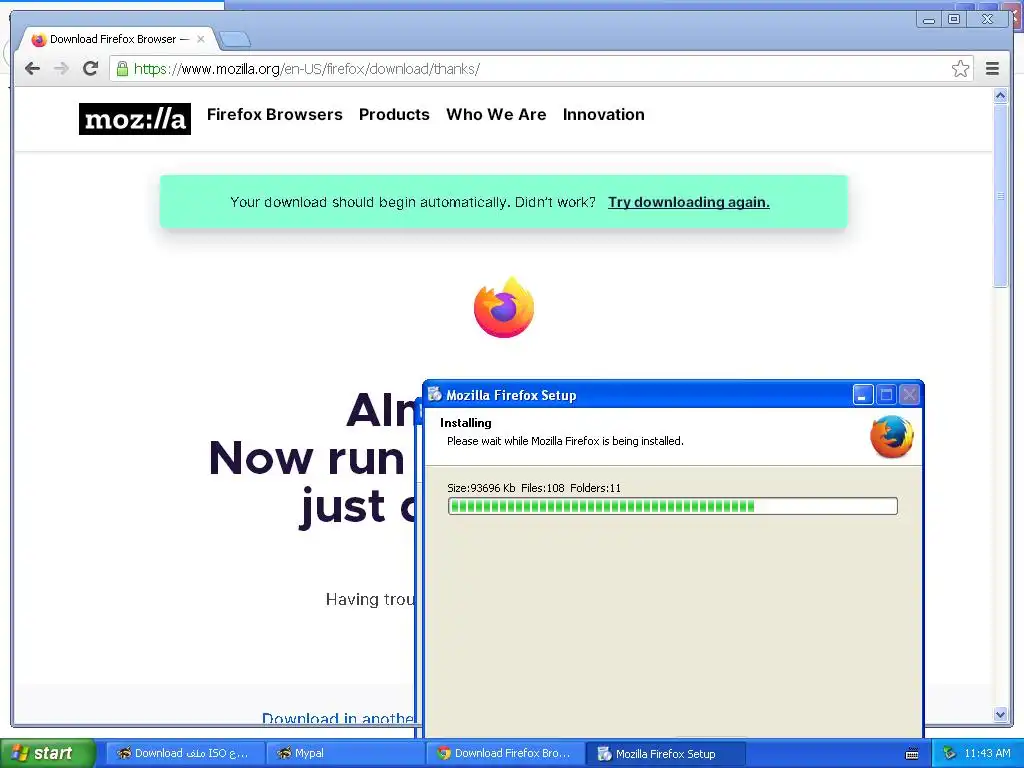1024x768 pixels.
Task: Switch to Download Firefox Bro... taskbar item
Action: click(504, 753)
